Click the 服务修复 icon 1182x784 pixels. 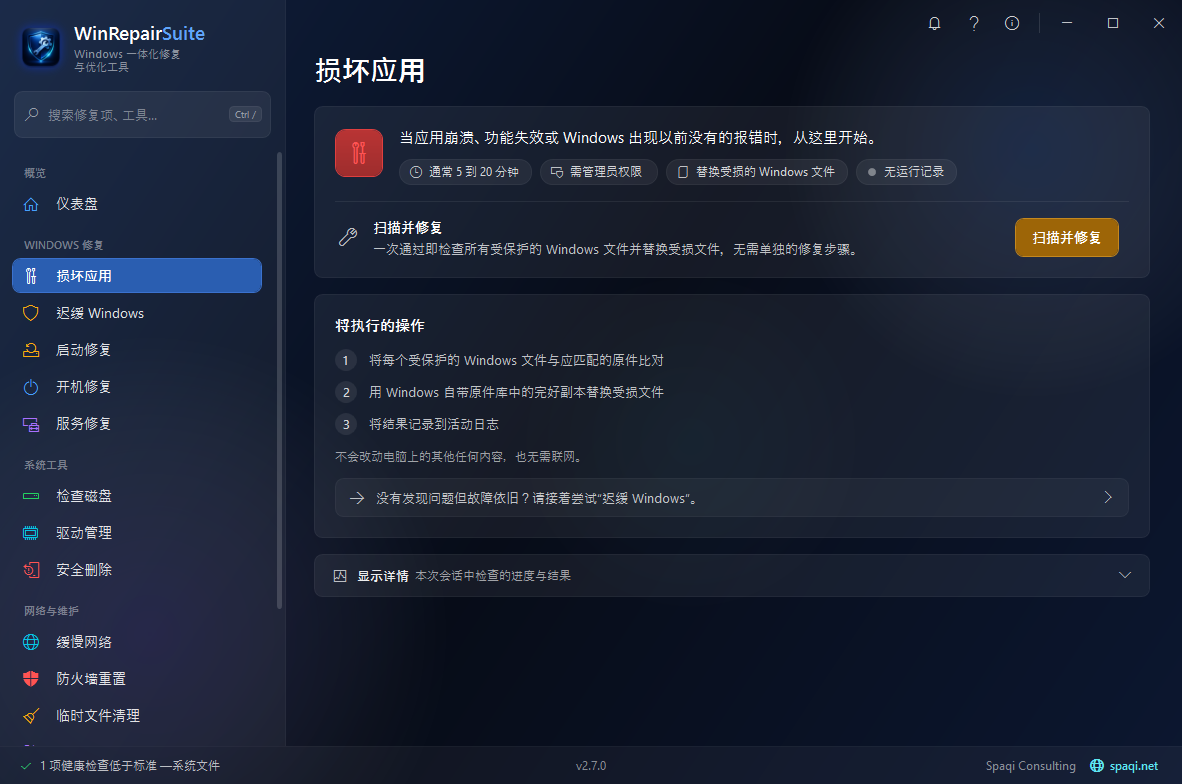click(x=31, y=424)
